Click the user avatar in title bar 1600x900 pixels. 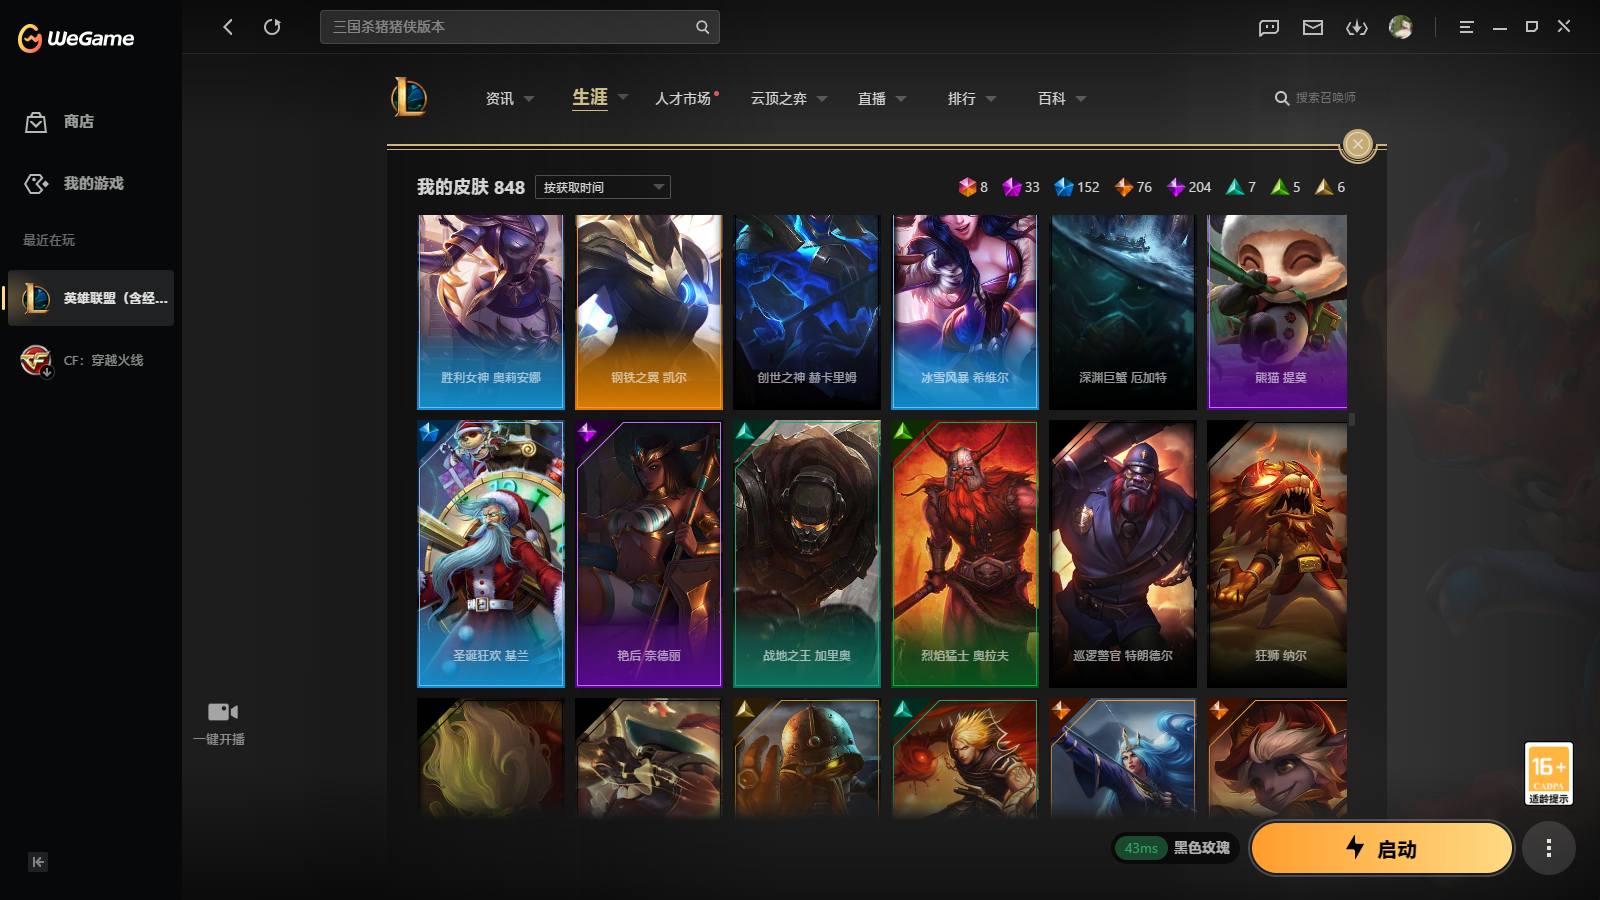1401,27
